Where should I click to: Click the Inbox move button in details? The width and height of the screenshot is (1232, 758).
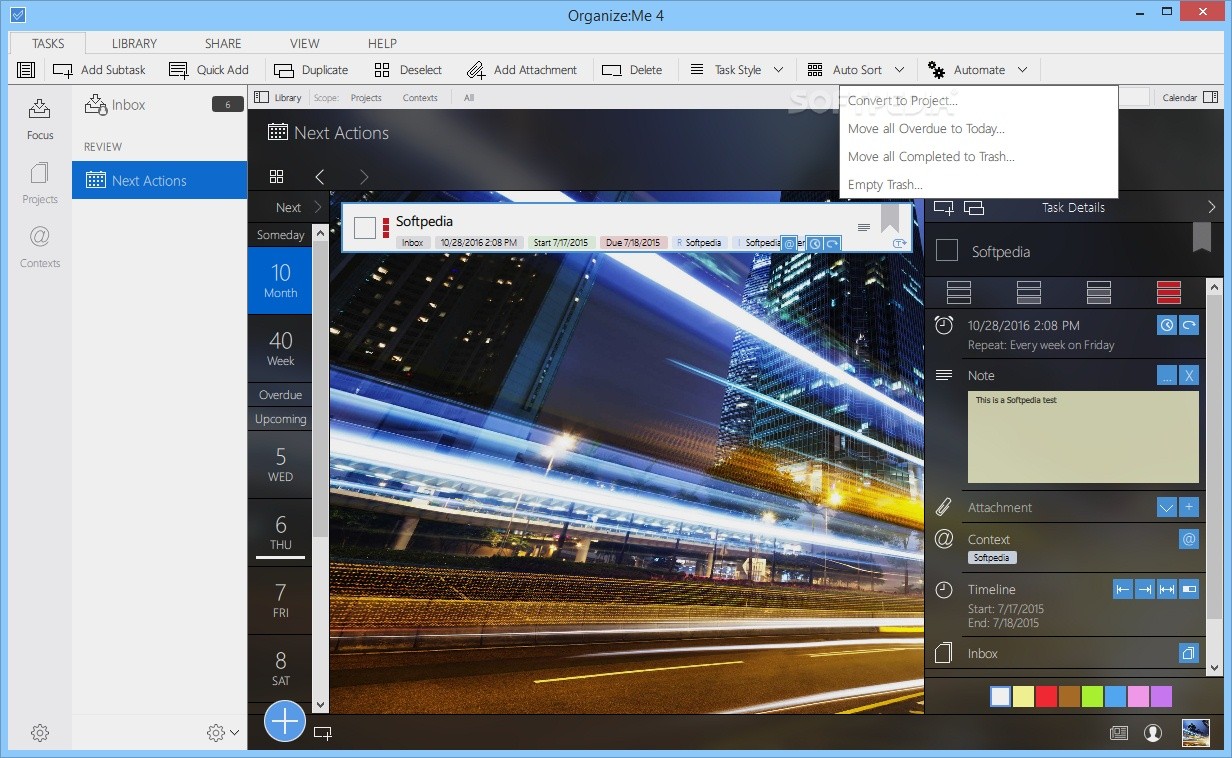click(x=1189, y=653)
